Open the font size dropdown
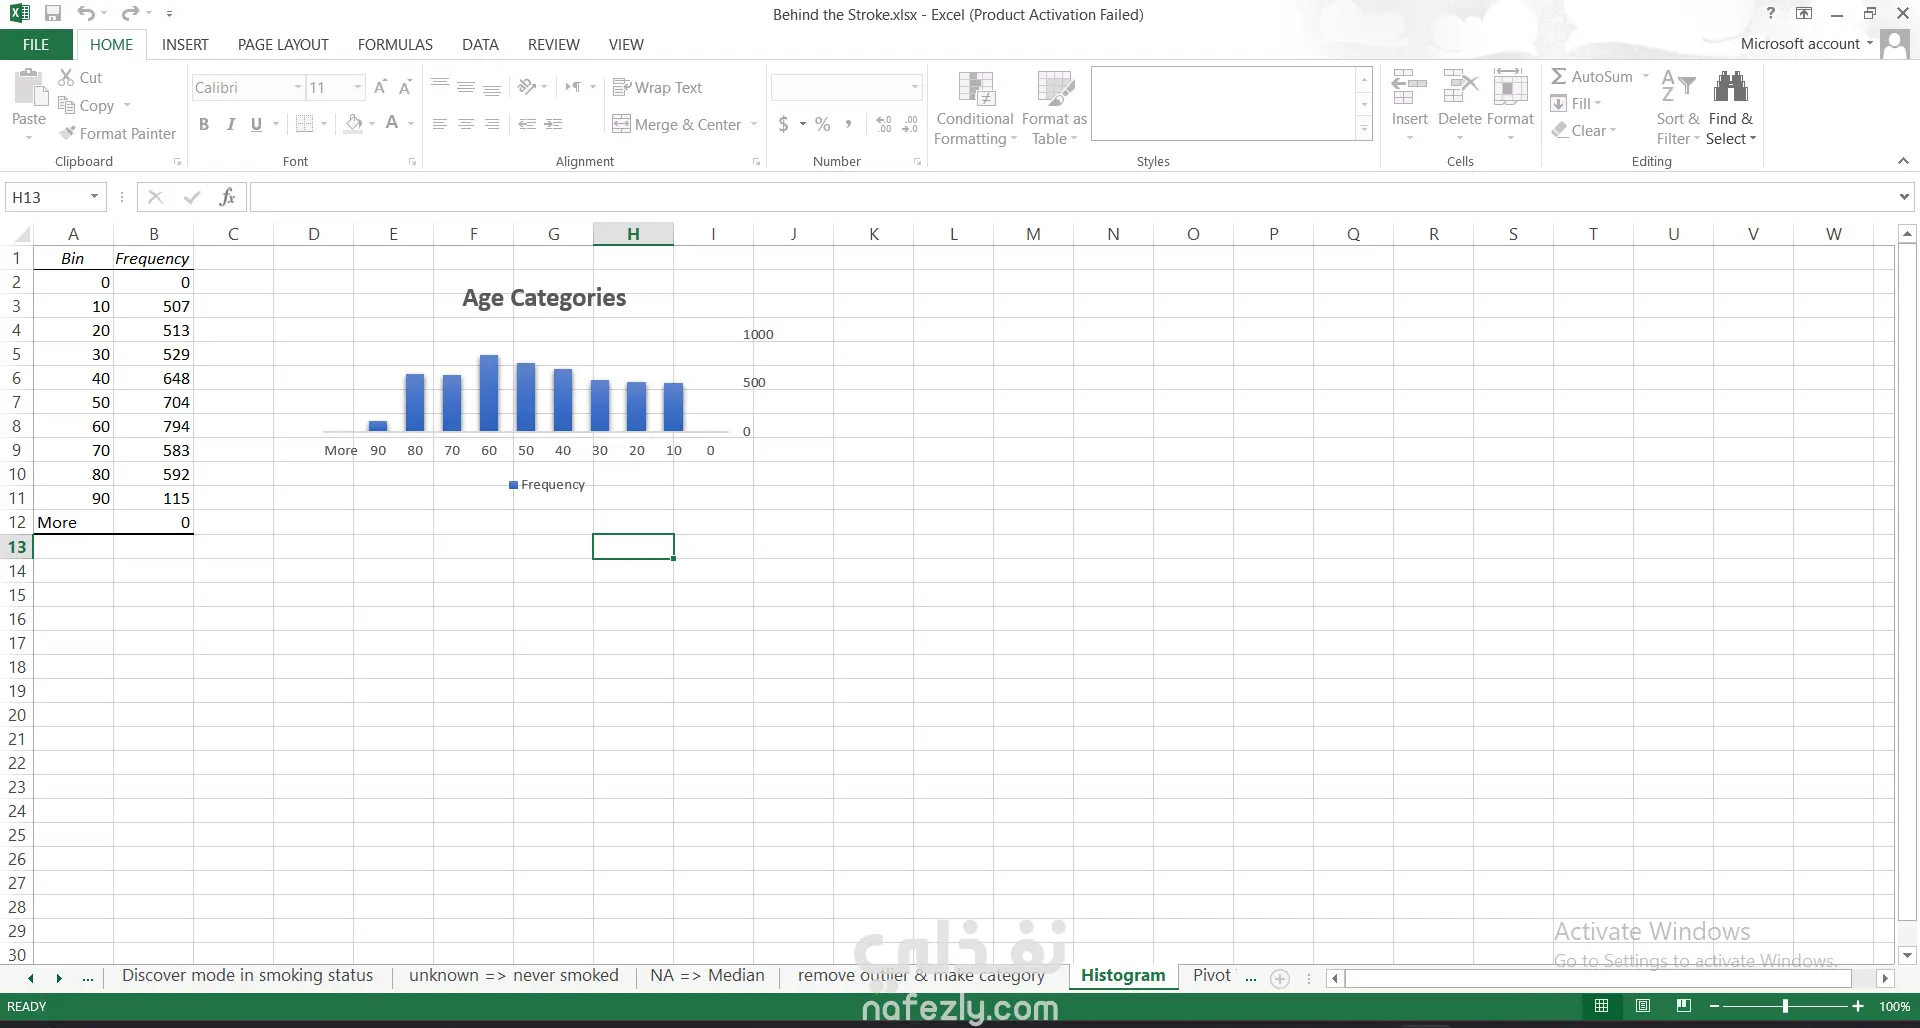The image size is (1920, 1028). point(358,87)
